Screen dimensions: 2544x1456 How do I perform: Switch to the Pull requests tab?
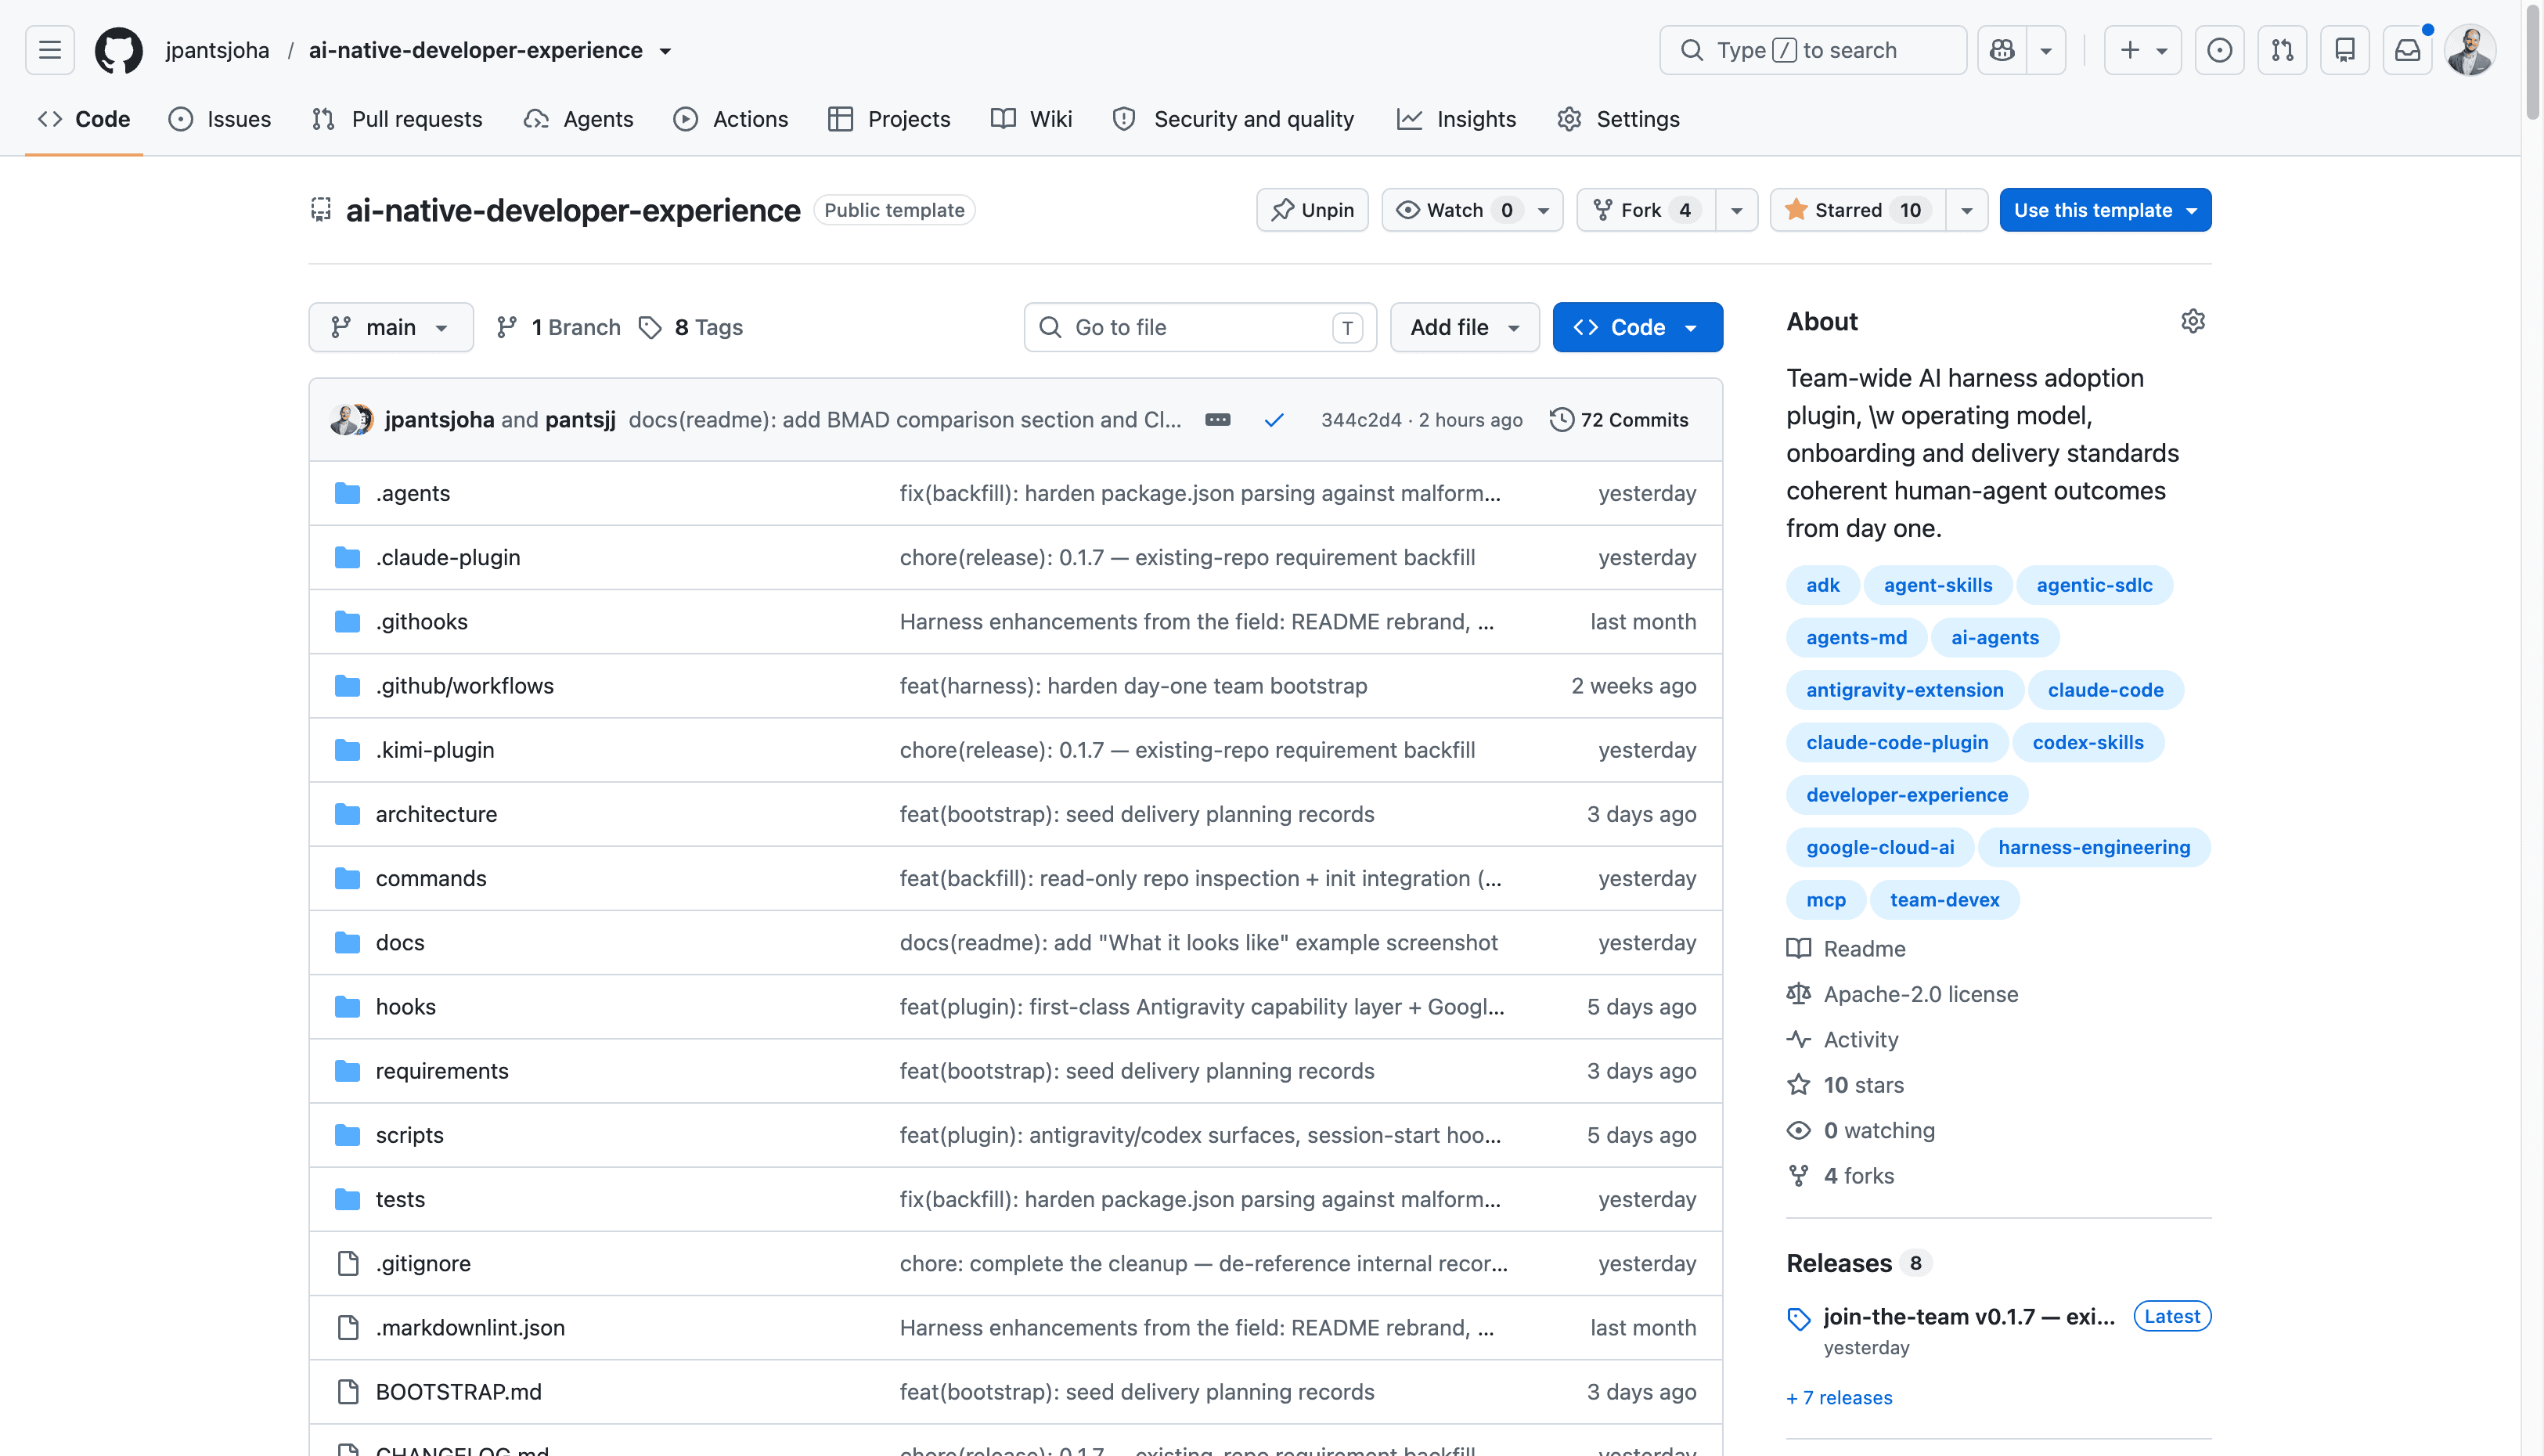tap(397, 119)
